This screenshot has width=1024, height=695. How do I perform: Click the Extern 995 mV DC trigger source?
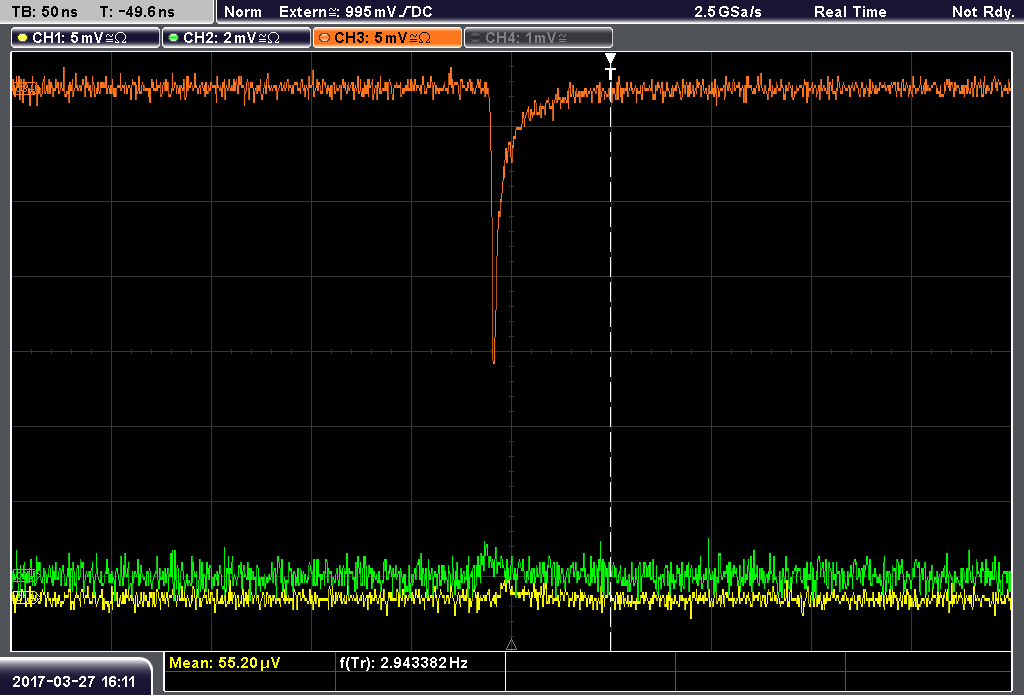[355, 12]
